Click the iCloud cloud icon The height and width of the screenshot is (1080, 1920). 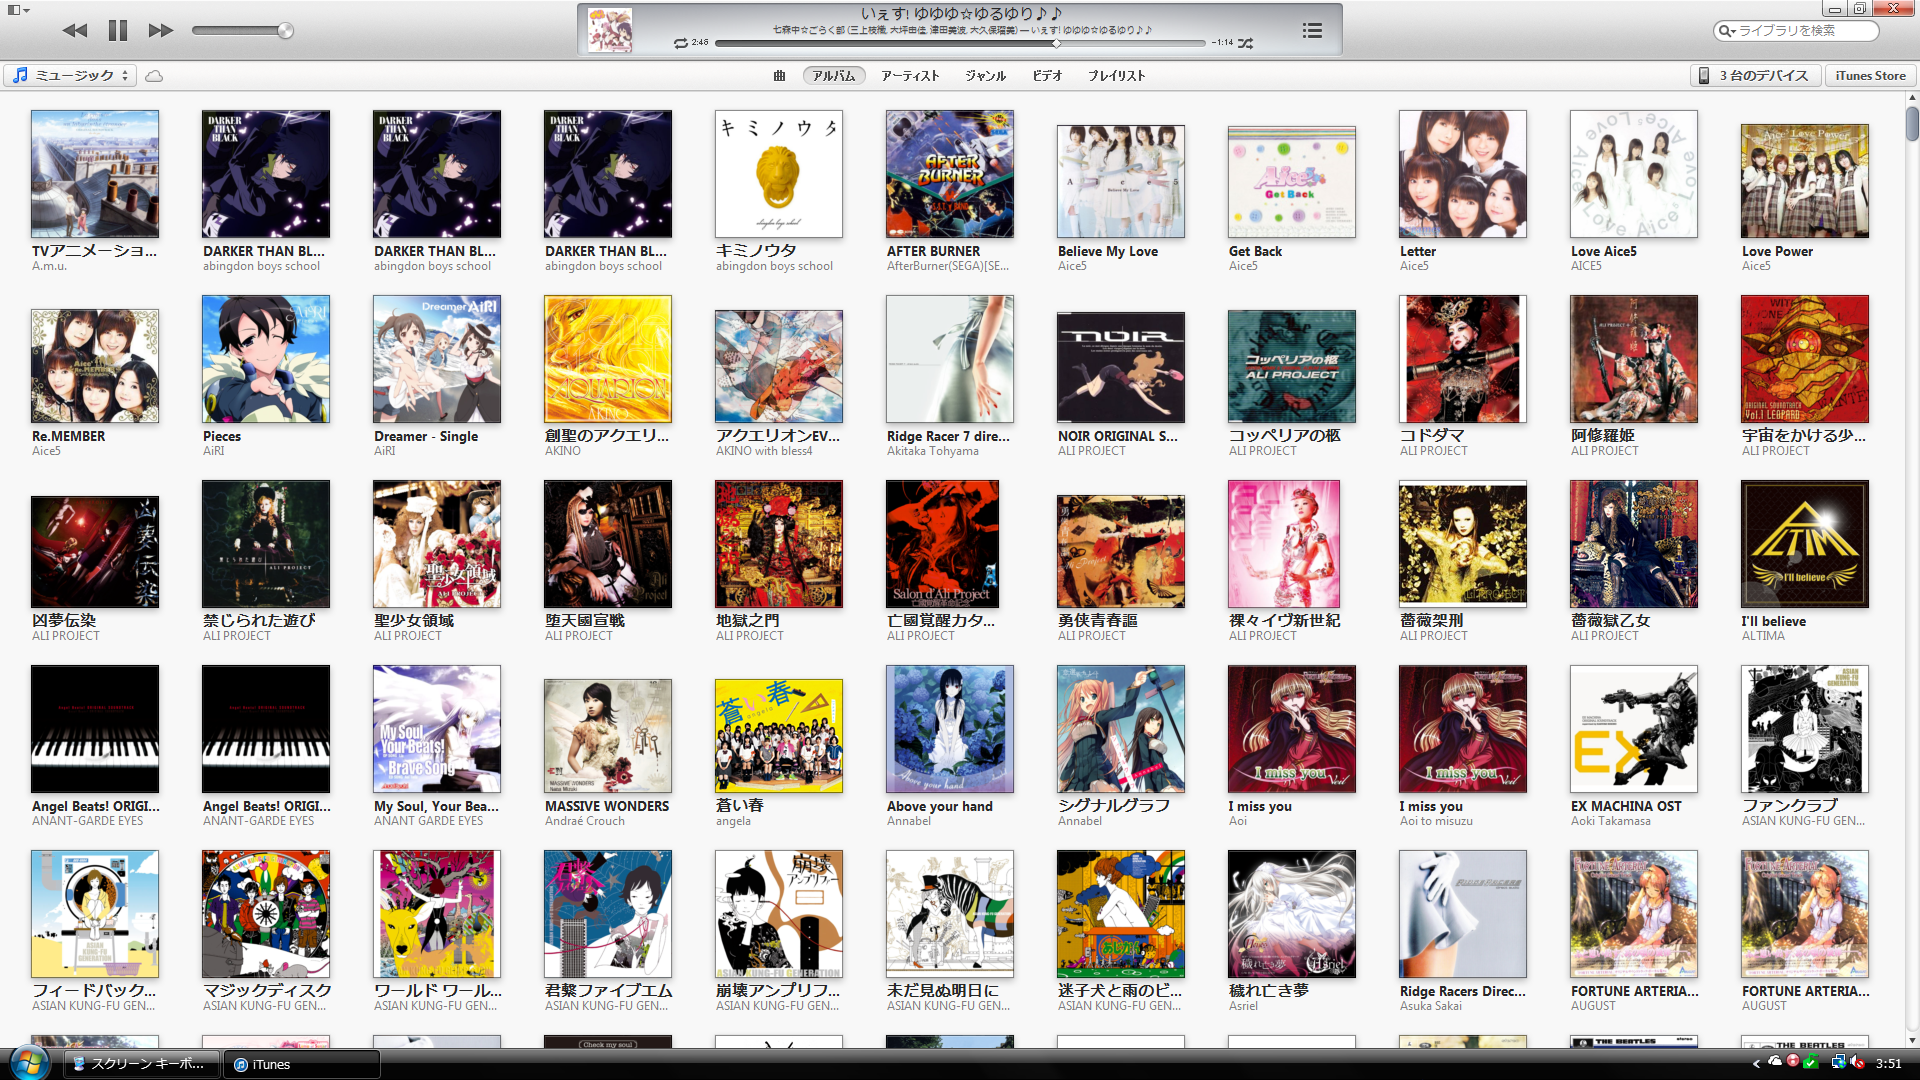click(x=154, y=76)
